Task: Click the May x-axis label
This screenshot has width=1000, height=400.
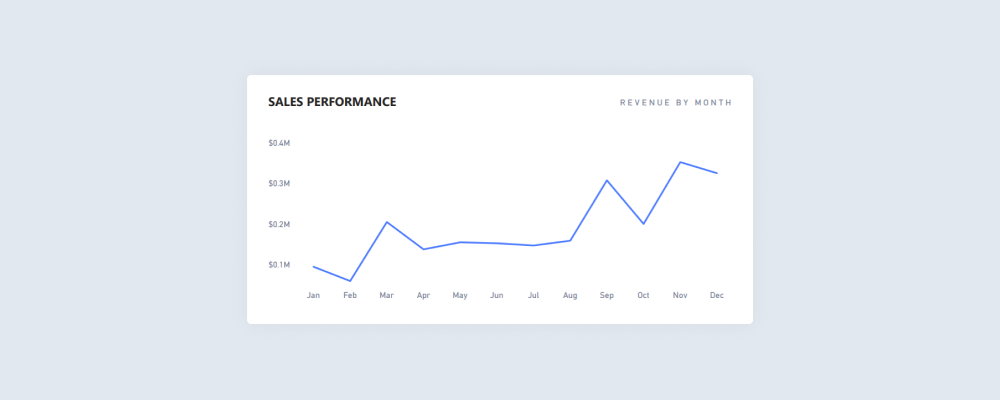Action: tap(460, 296)
